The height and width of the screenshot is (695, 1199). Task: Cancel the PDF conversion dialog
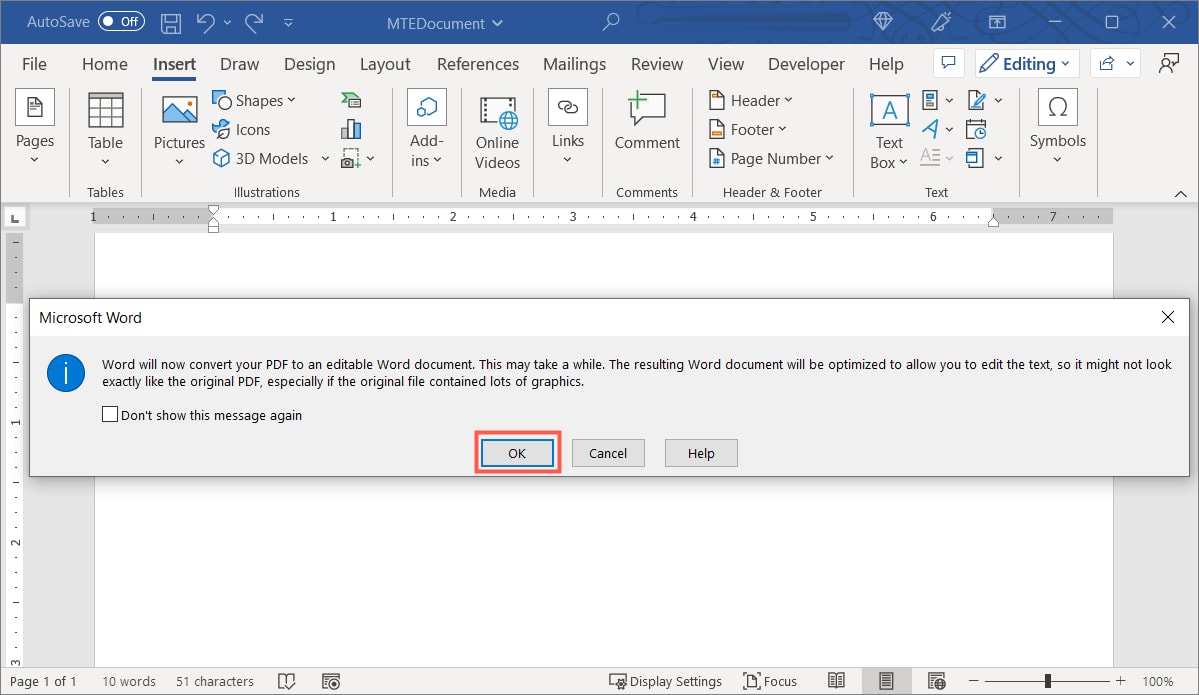click(x=608, y=452)
